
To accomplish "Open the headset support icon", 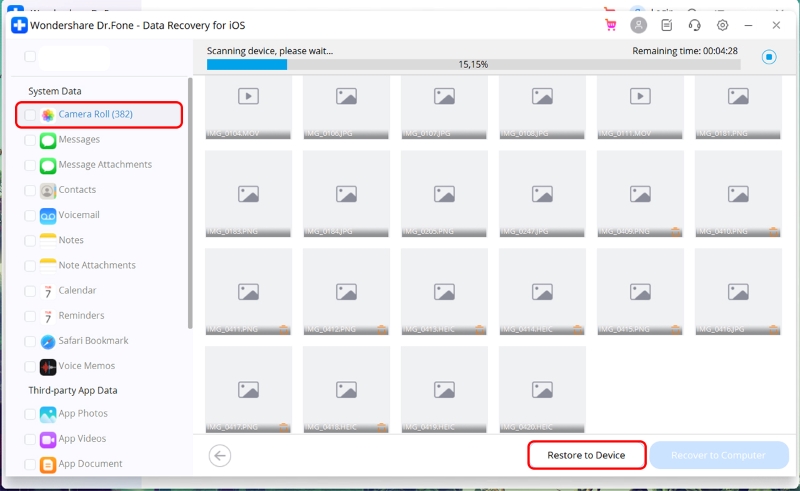I will (x=695, y=25).
